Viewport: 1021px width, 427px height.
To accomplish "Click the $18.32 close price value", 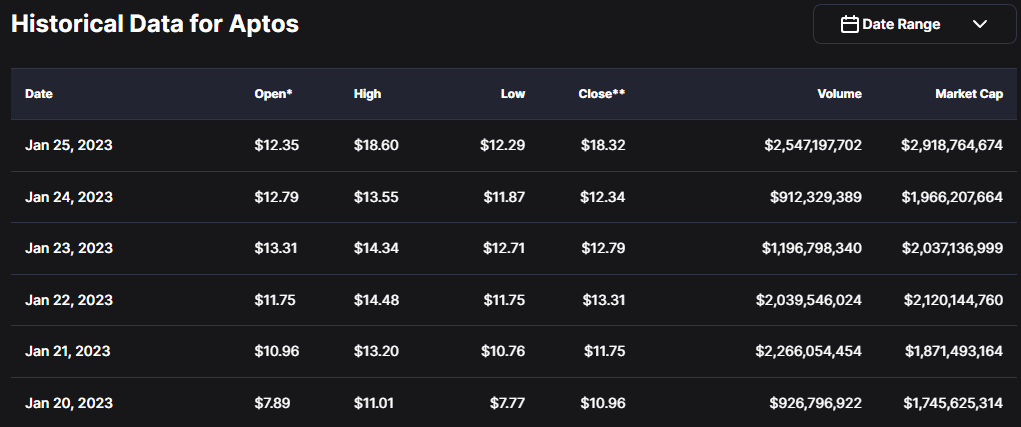I will 602,145.
